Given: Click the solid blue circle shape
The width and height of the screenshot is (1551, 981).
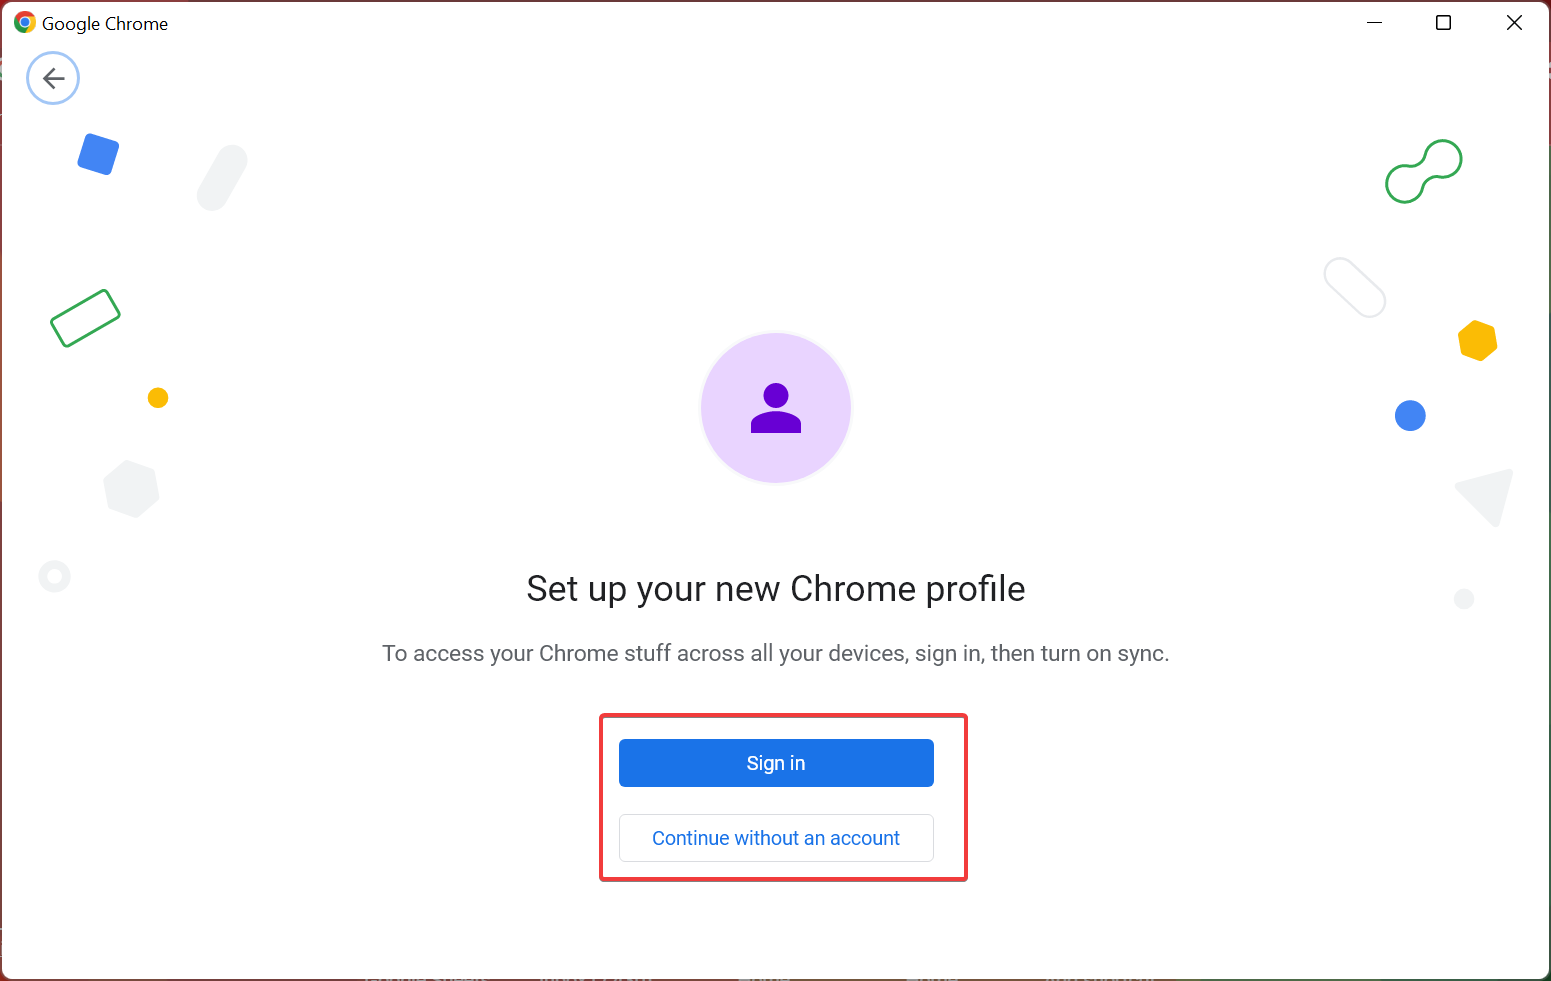Looking at the screenshot, I should 1410,415.
